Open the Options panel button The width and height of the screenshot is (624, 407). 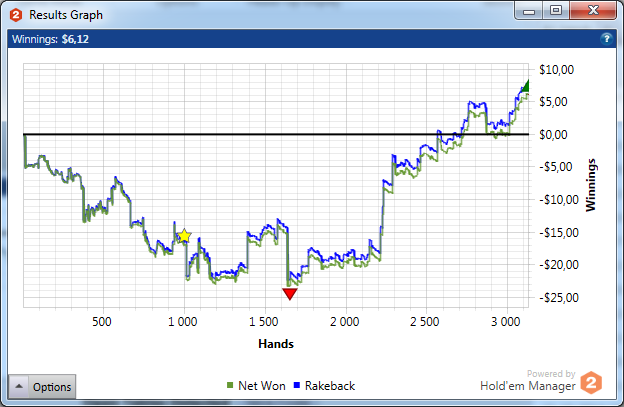click(x=42, y=386)
